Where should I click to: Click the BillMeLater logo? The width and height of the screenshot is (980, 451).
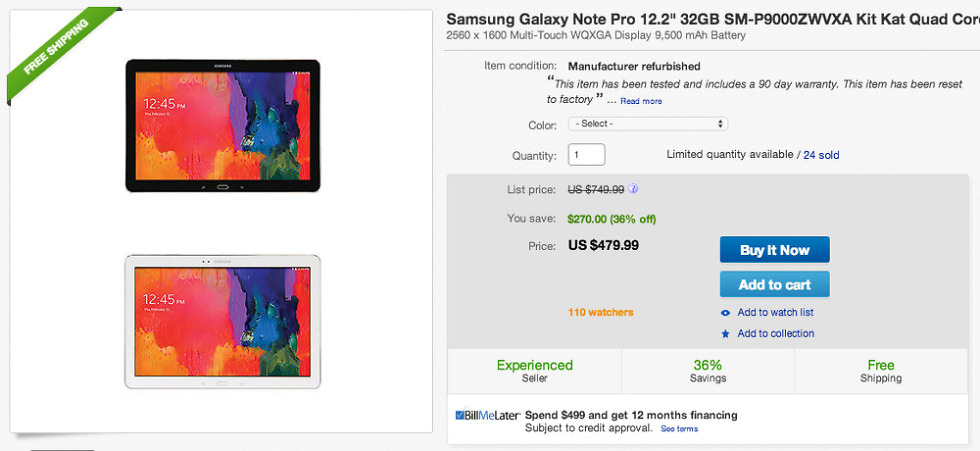pos(487,415)
